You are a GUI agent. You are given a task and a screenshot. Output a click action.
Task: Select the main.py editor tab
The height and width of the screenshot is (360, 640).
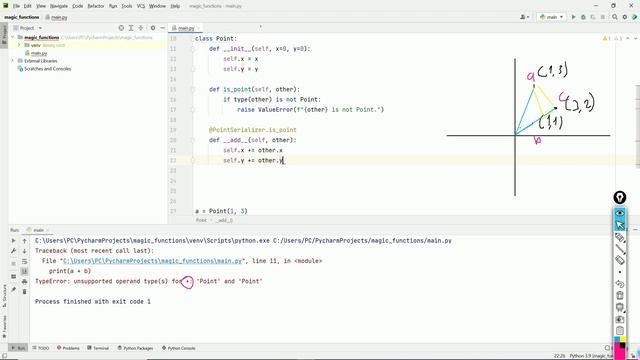pyautogui.click(x=186, y=28)
